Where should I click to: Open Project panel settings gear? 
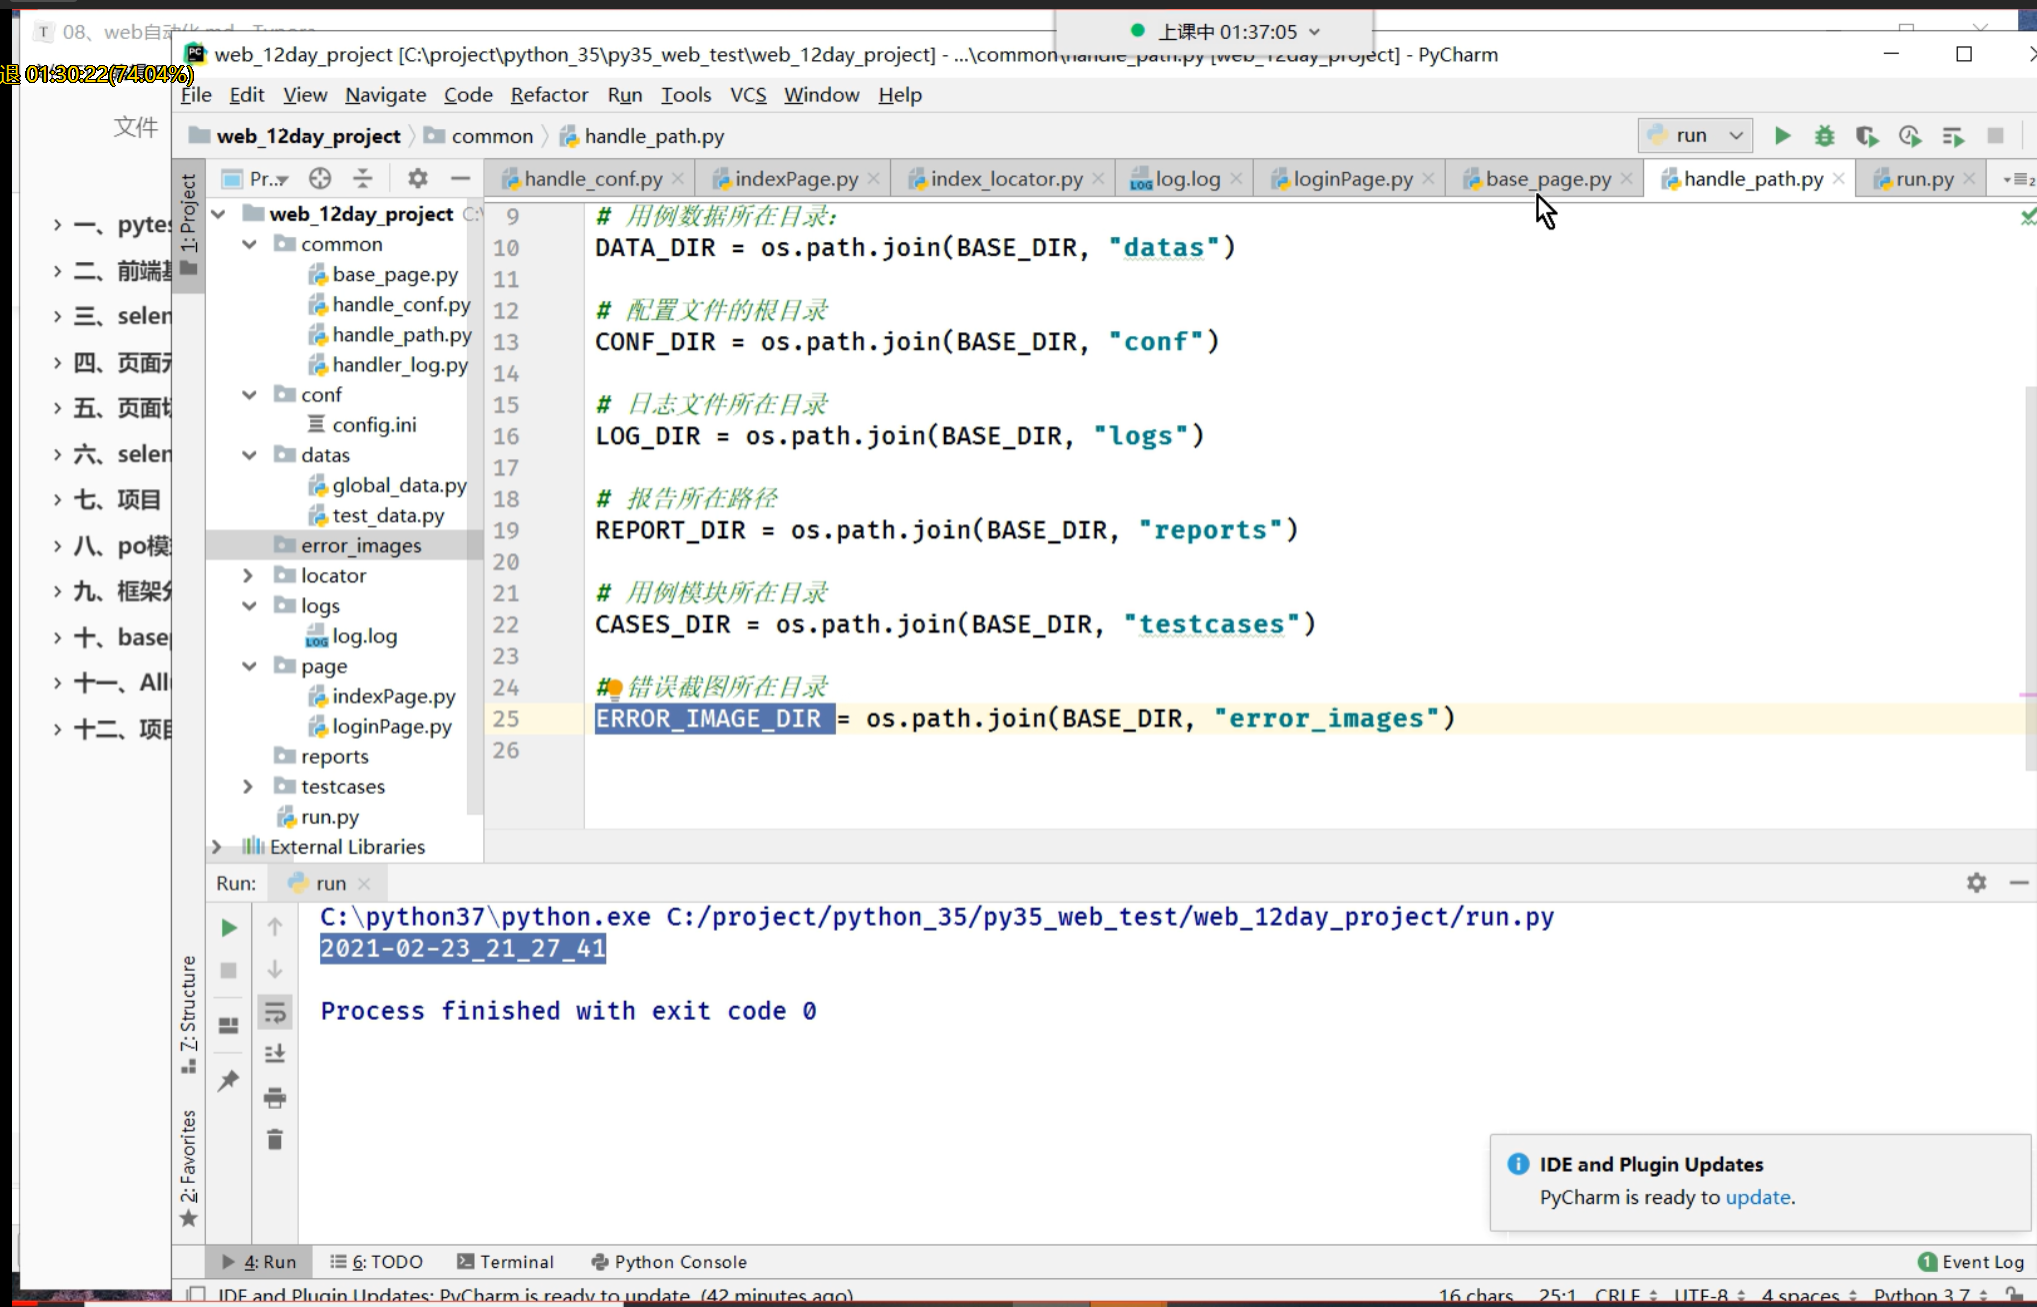pyautogui.click(x=417, y=179)
